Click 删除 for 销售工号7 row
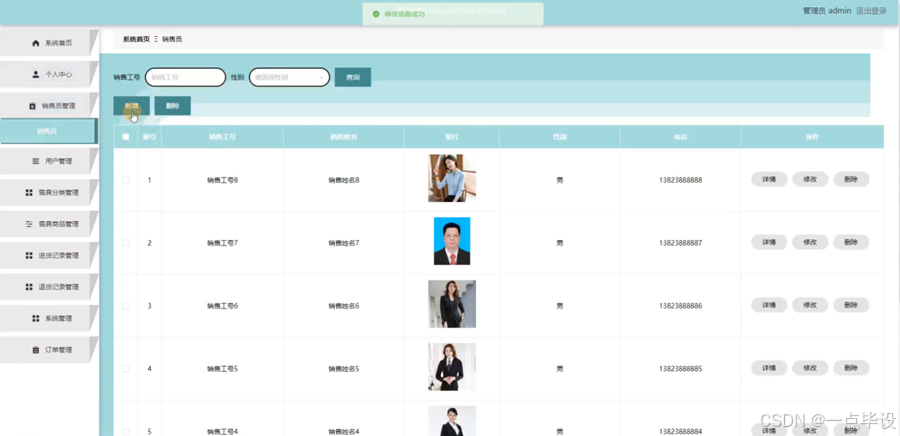900x436 pixels. pos(851,242)
